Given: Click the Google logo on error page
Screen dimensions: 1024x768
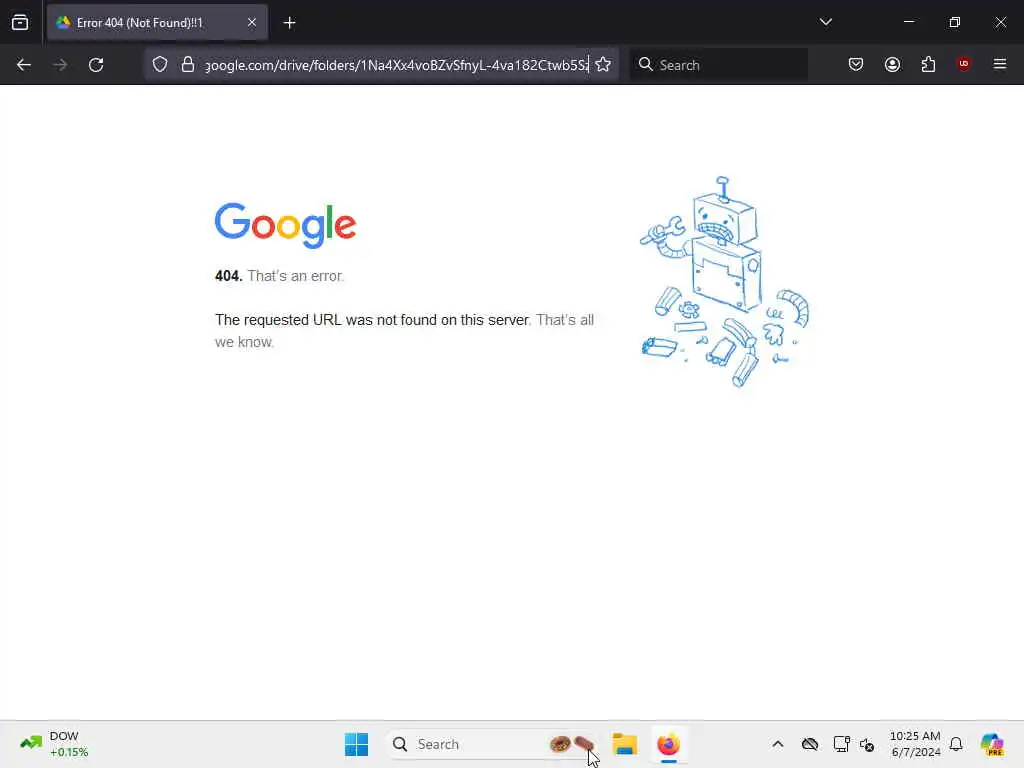Looking at the screenshot, I should pos(285,225).
